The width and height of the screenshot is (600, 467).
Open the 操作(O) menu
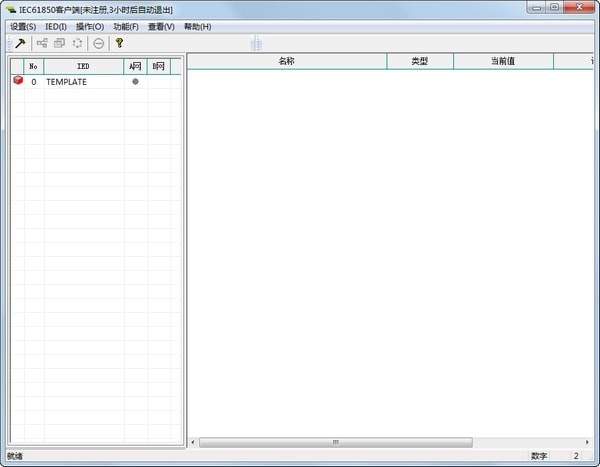(x=90, y=26)
